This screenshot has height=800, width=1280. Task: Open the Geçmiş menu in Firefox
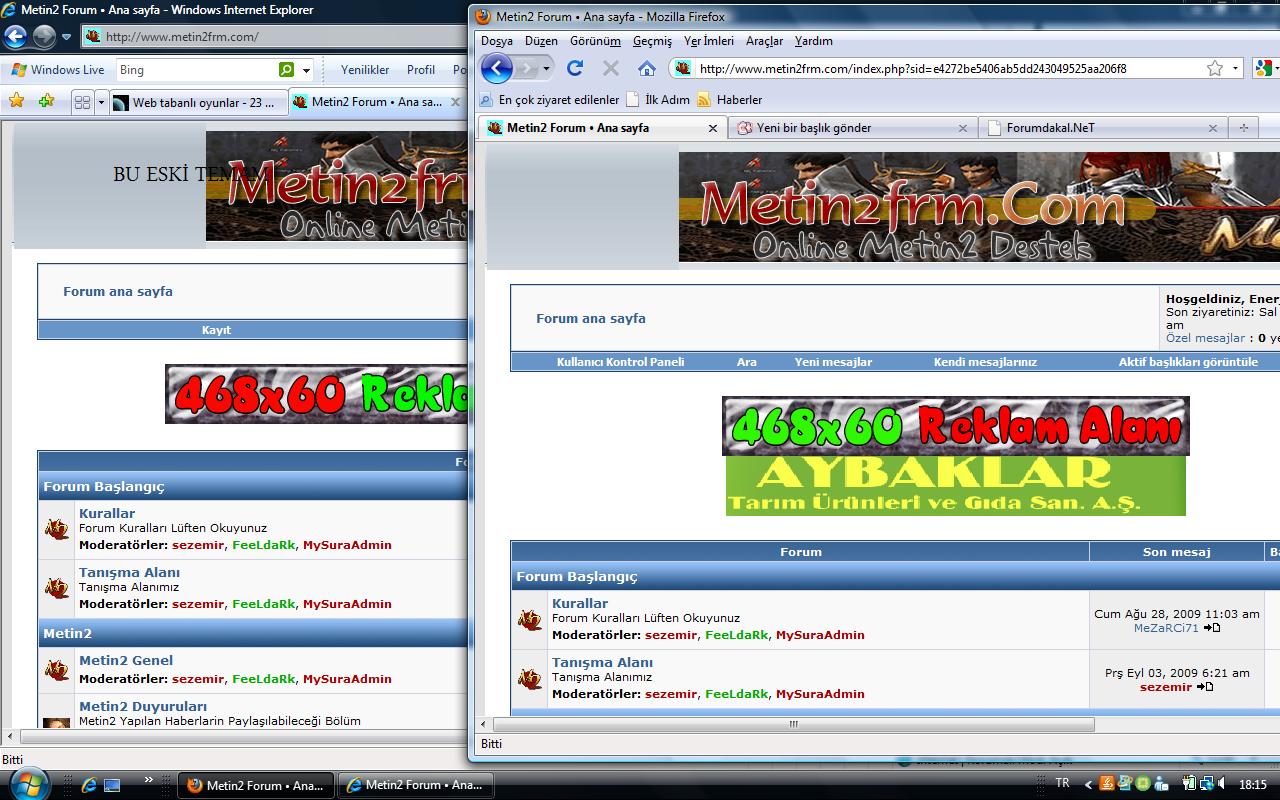coord(652,41)
